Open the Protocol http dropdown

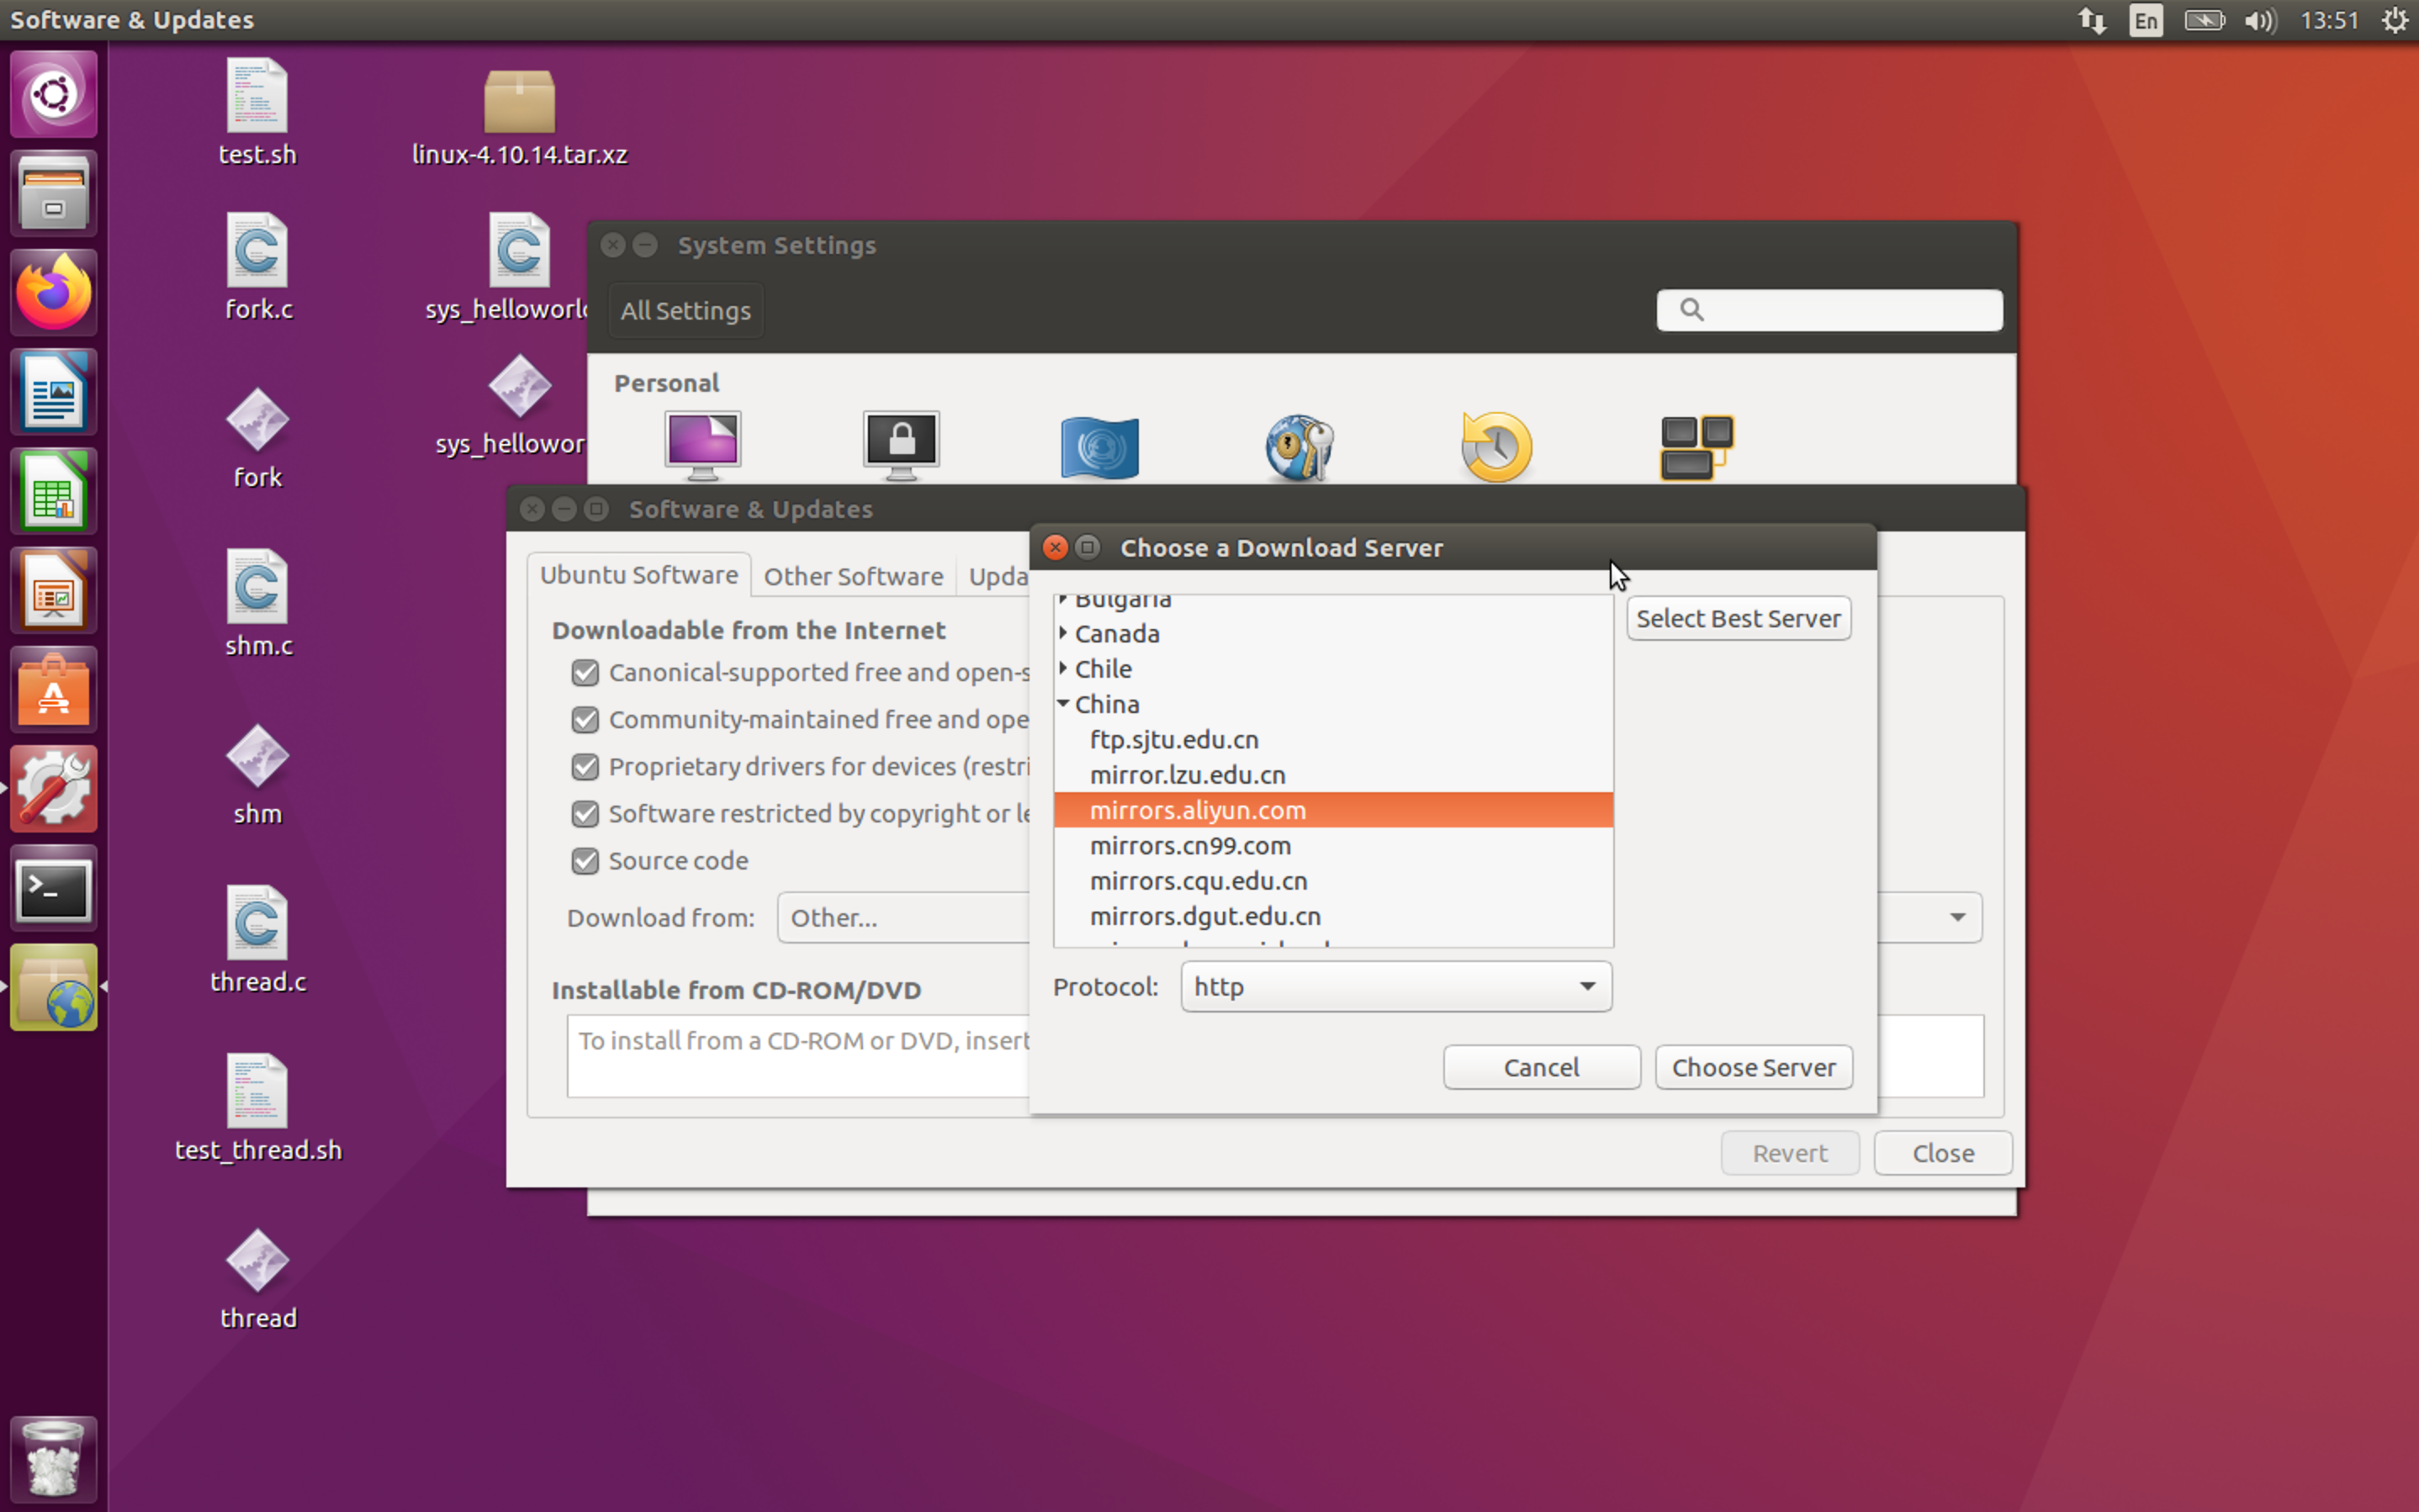[1395, 987]
